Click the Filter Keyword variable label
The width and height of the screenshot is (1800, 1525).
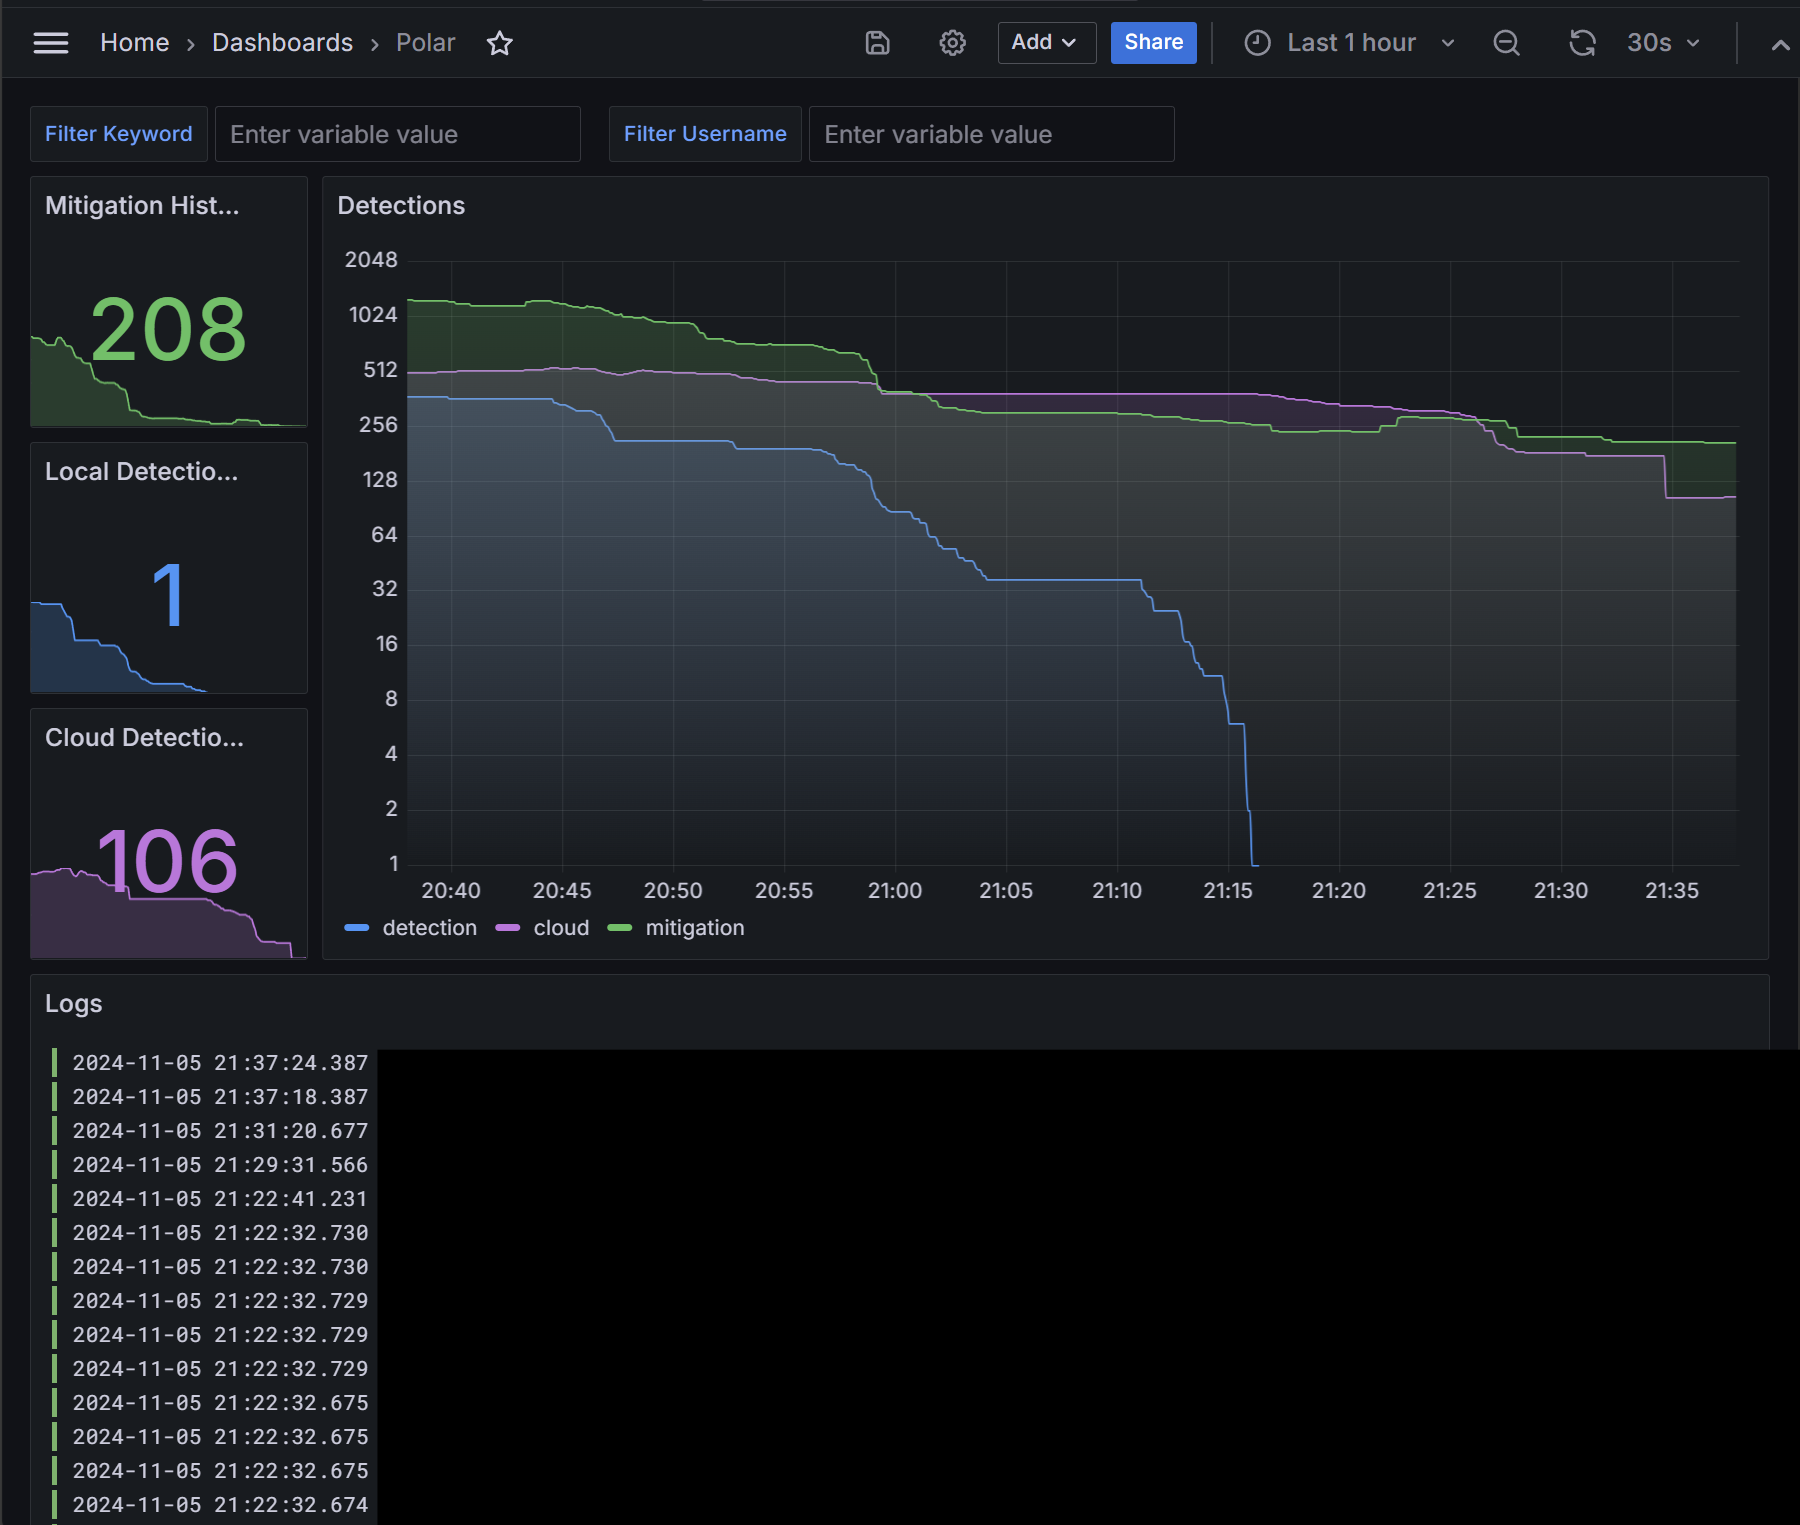point(118,133)
